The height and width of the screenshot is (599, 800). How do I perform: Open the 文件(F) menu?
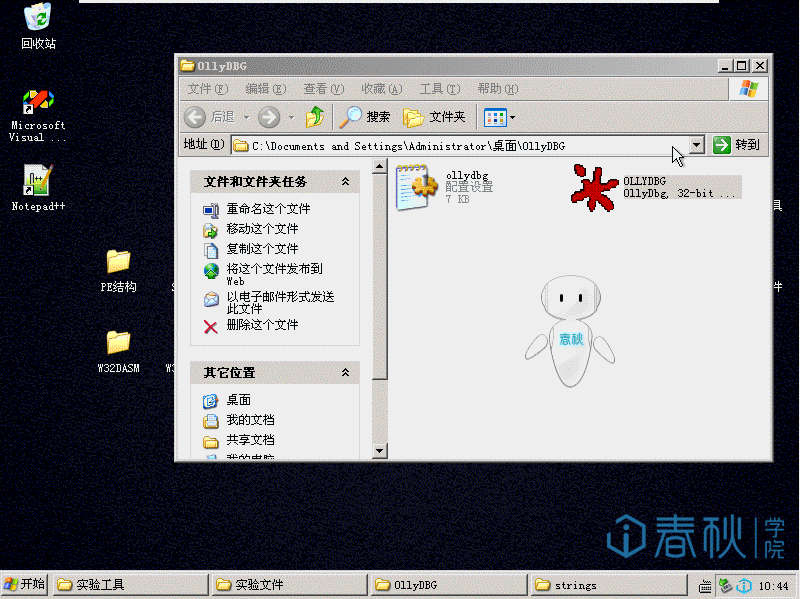click(208, 89)
